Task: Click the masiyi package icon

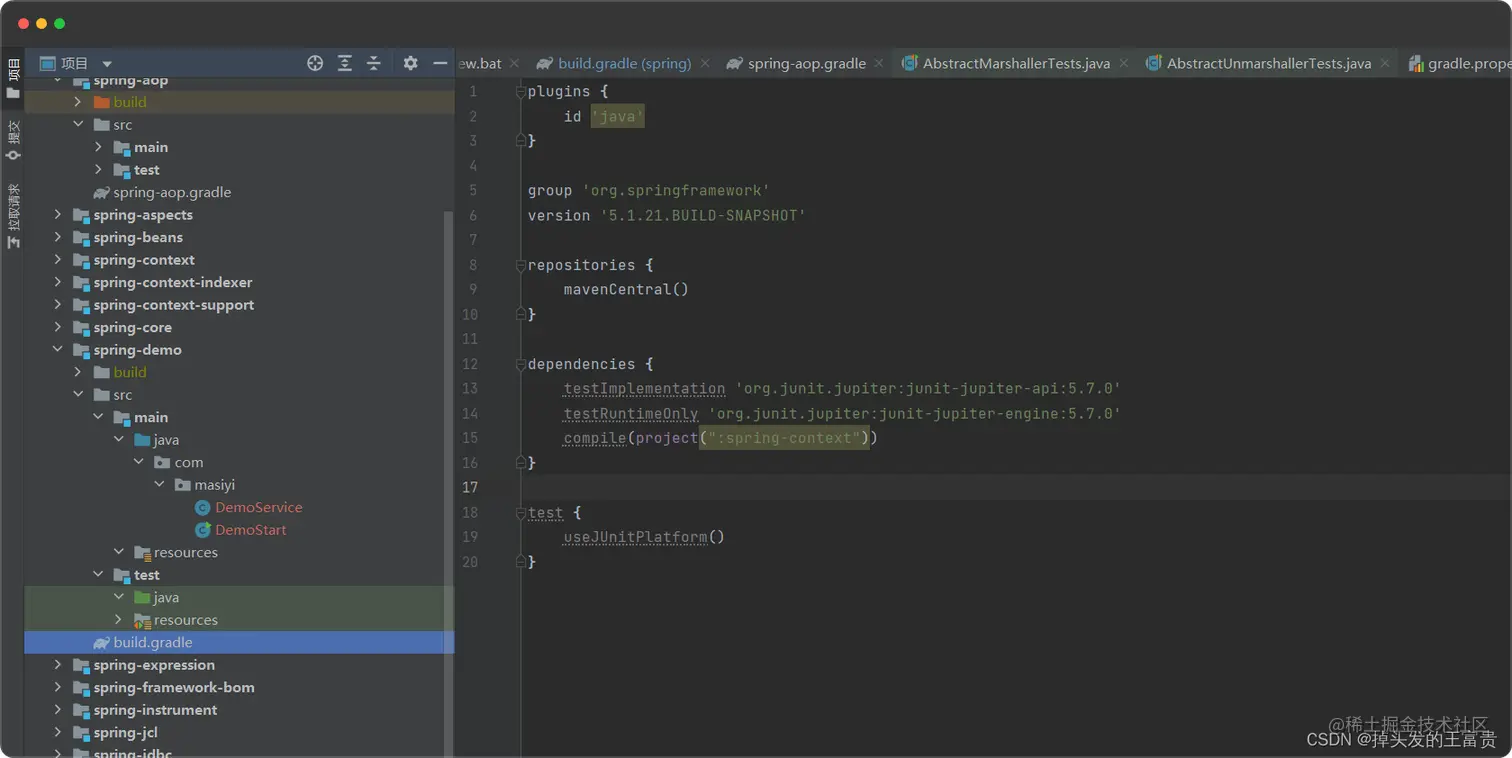Action: 183,485
